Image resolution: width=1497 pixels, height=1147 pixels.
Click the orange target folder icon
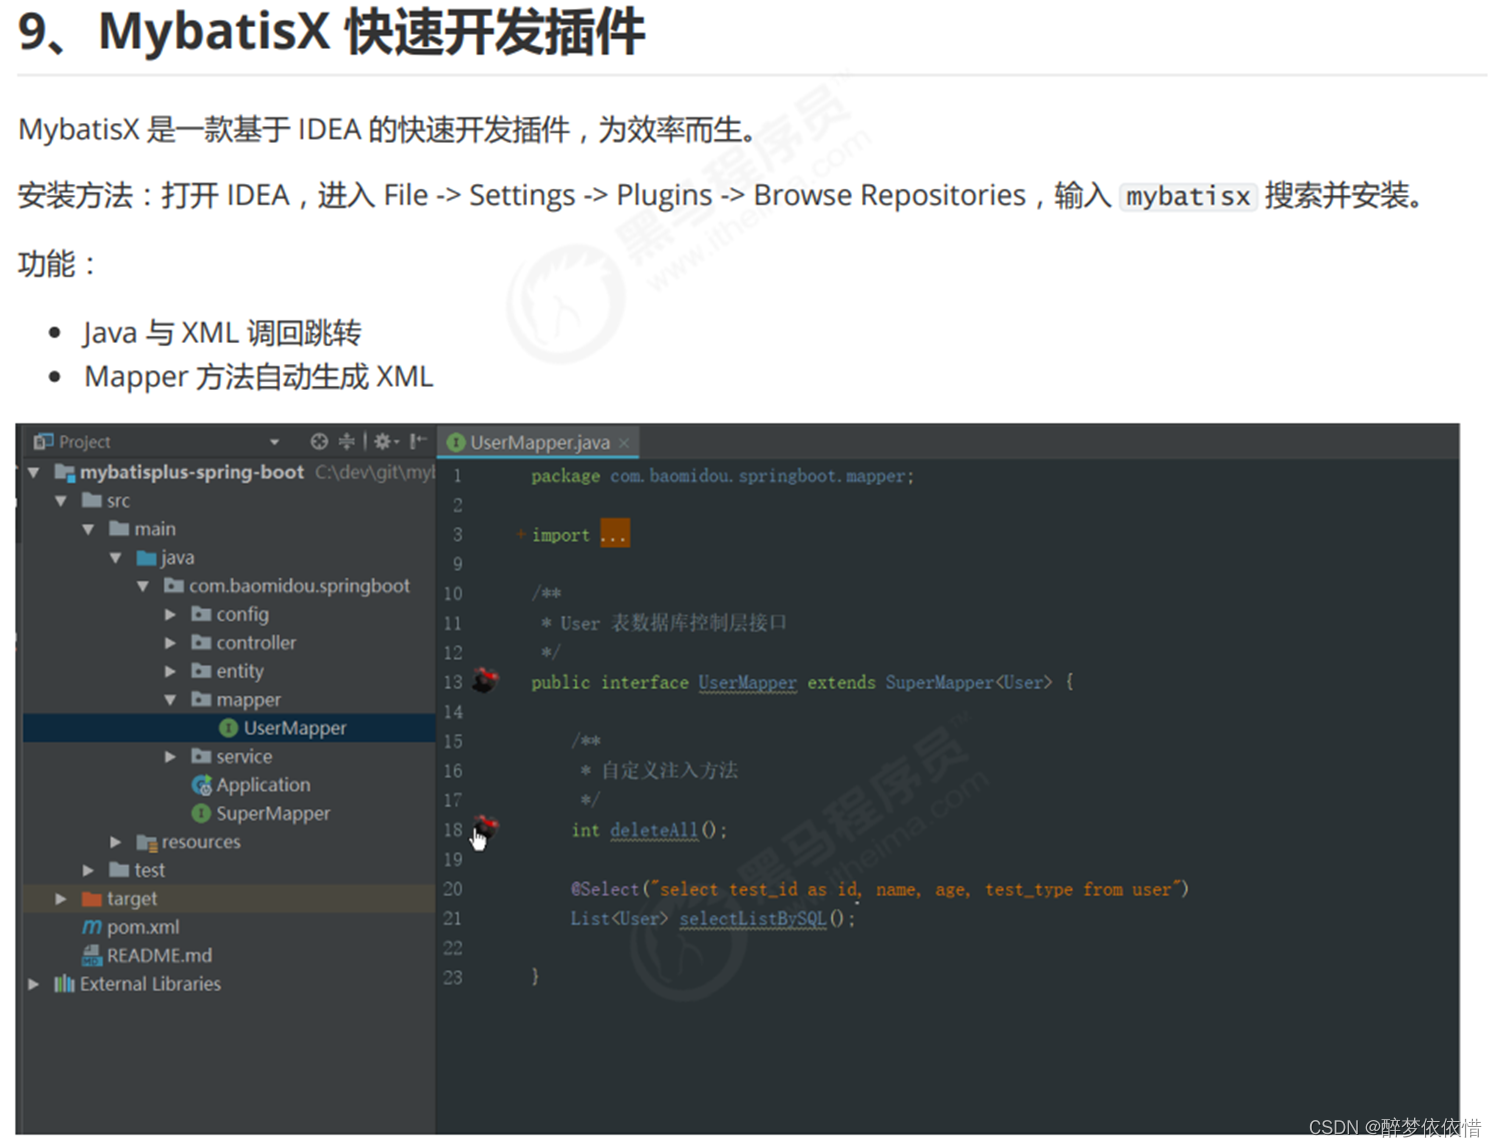[92, 899]
